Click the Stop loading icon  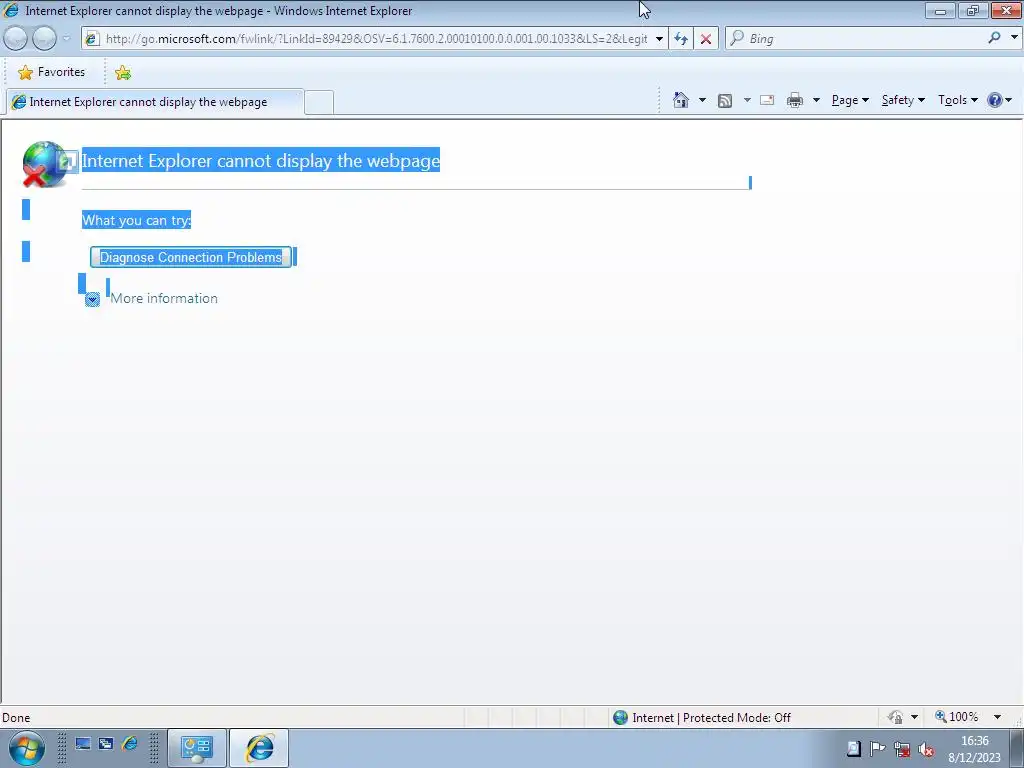coord(706,39)
